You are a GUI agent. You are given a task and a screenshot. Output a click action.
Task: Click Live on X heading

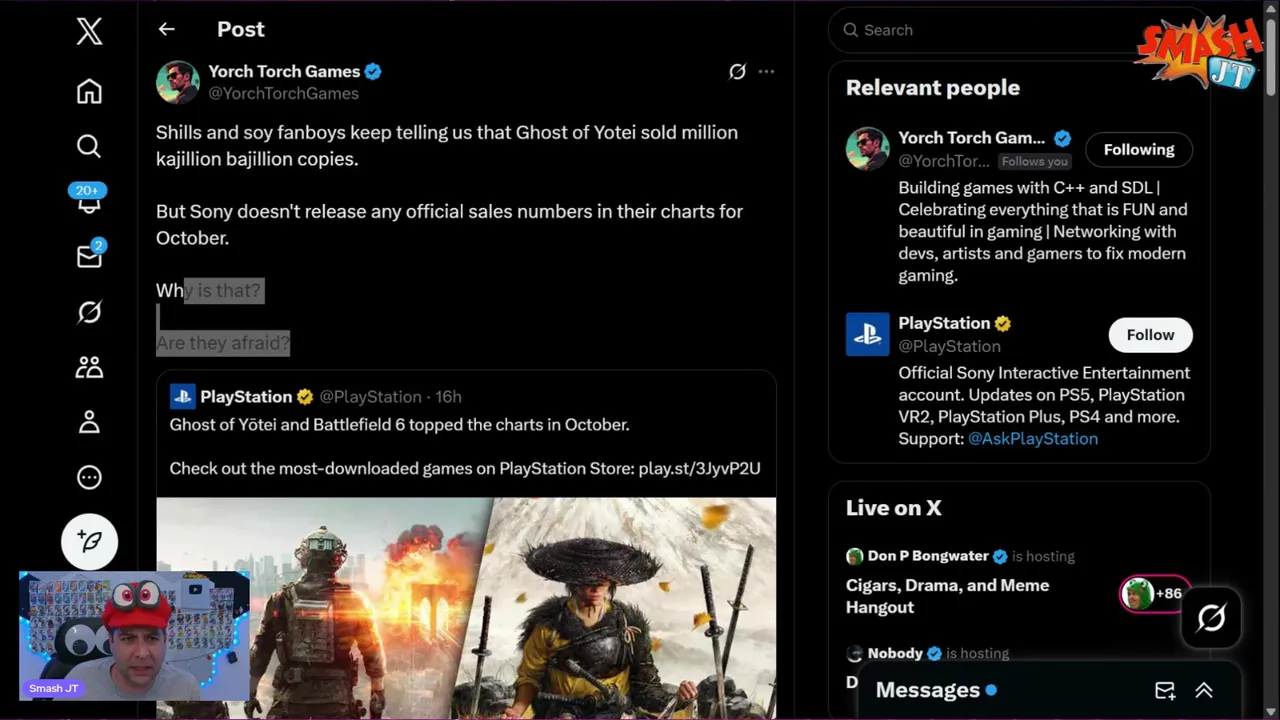894,507
